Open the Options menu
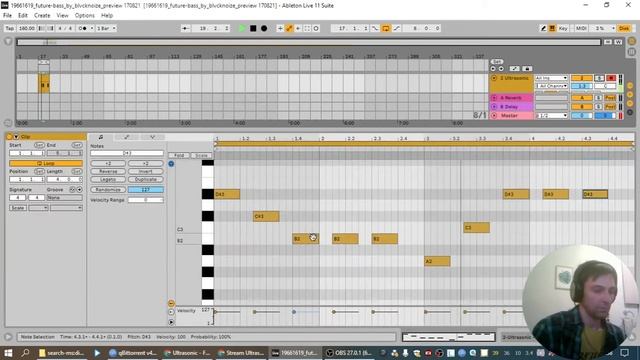 (84, 16)
